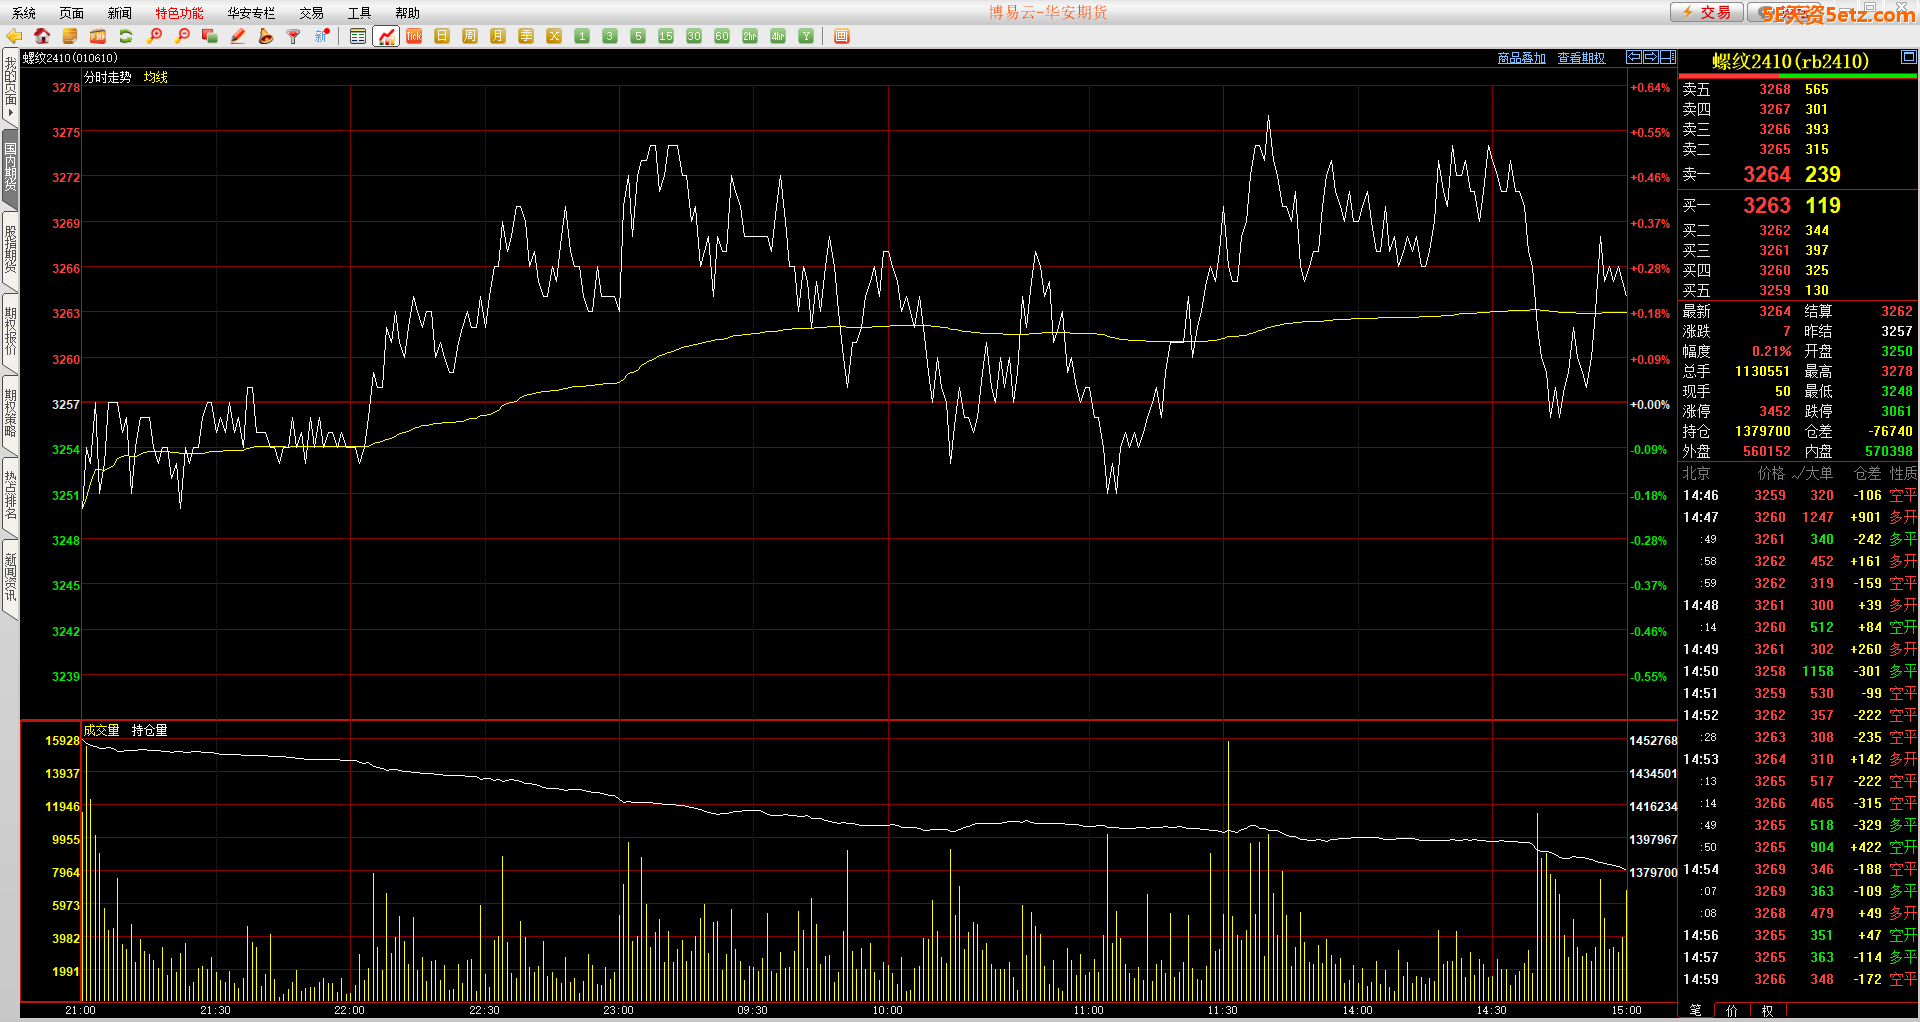This screenshot has height=1022, width=1920.
Task: Click the 交易 lightning button
Action: tap(1706, 12)
